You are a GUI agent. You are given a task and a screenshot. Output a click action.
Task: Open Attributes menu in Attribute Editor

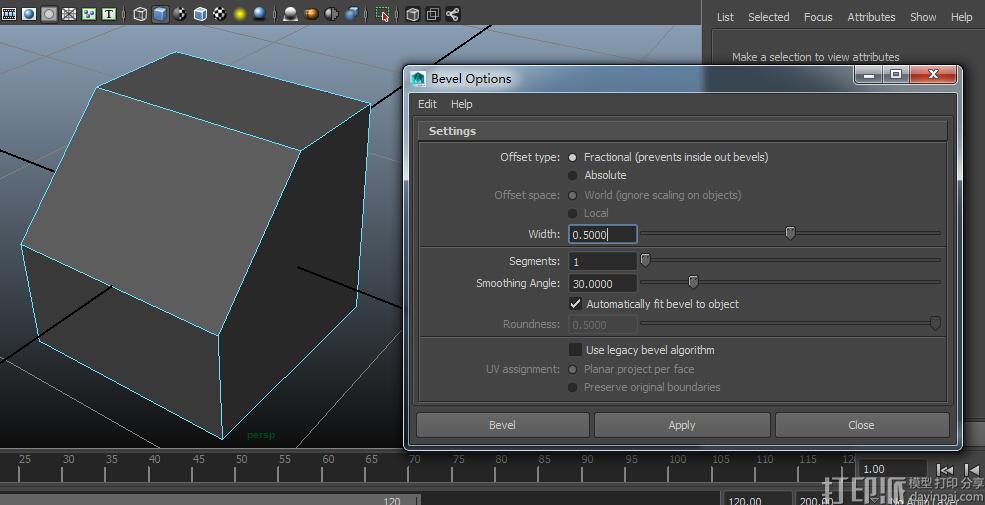(871, 18)
